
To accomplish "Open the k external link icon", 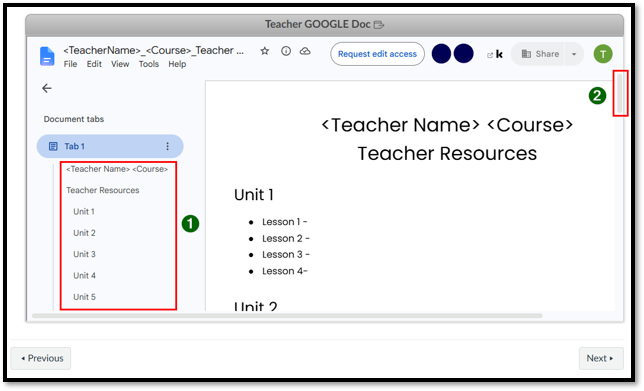I will 495,54.
